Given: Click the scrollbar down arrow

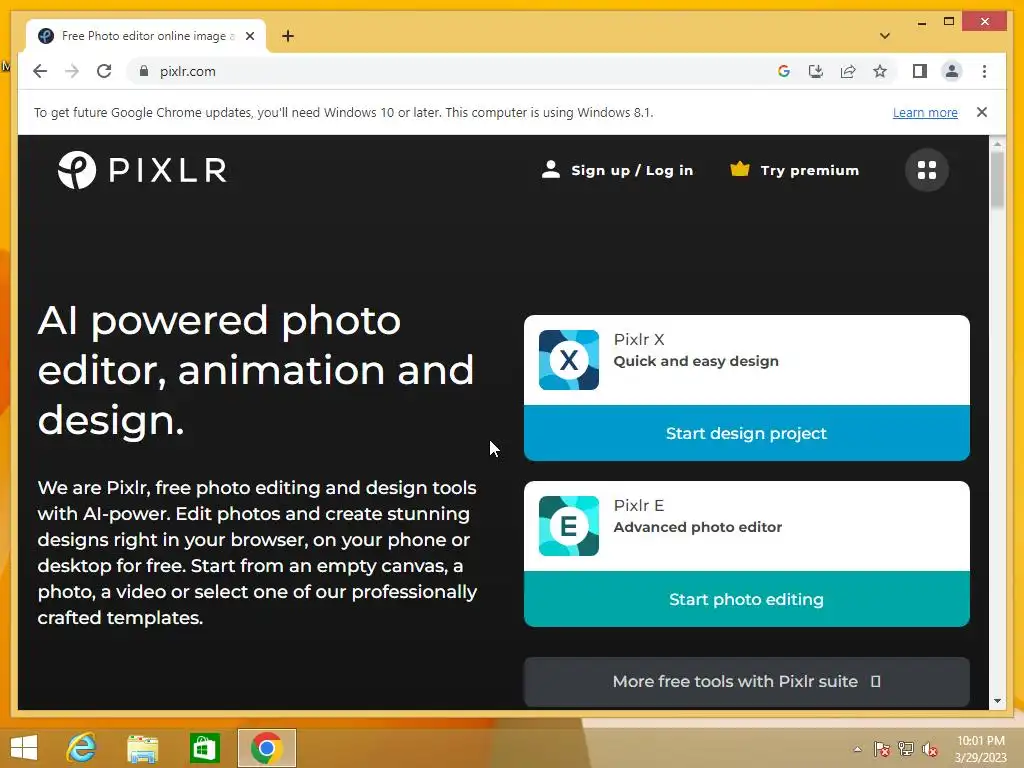Looking at the screenshot, I should point(997,701).
